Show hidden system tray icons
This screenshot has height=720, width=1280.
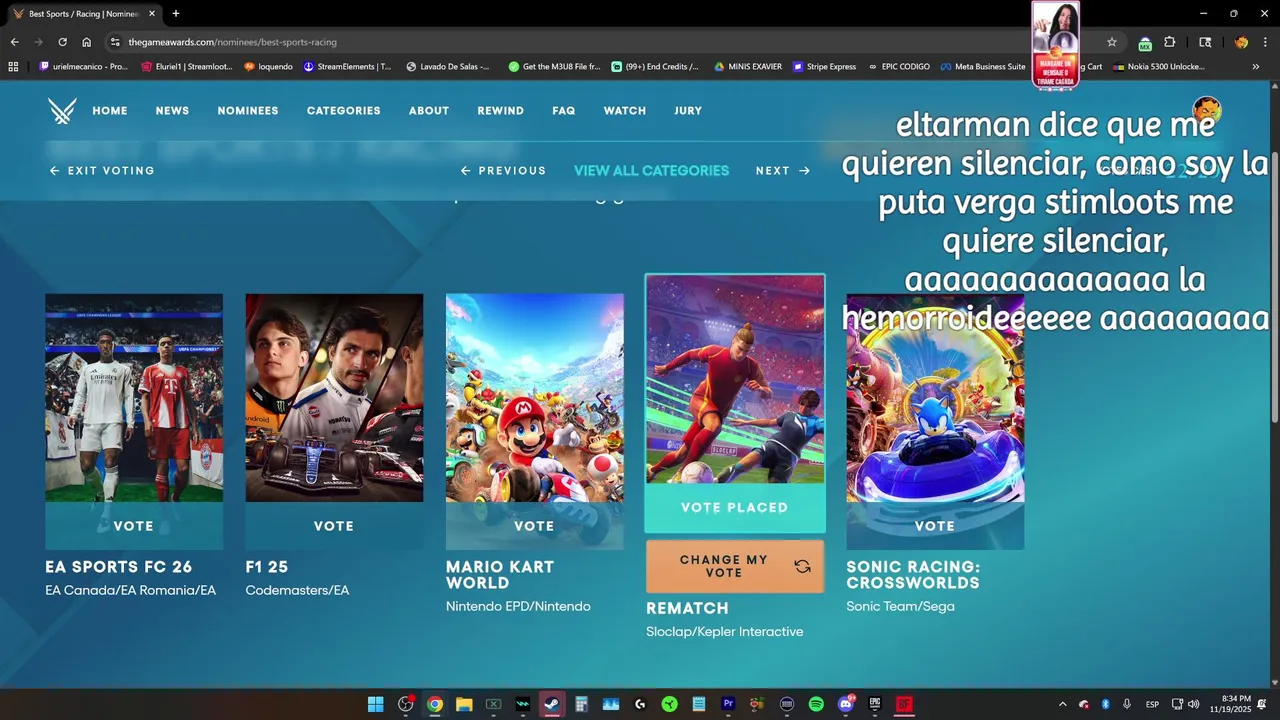pyautogui.click(x=1062, y=704)
